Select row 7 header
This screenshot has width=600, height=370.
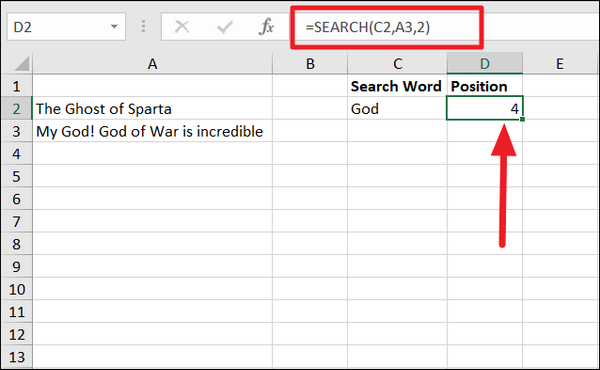(x=17, y=222)
